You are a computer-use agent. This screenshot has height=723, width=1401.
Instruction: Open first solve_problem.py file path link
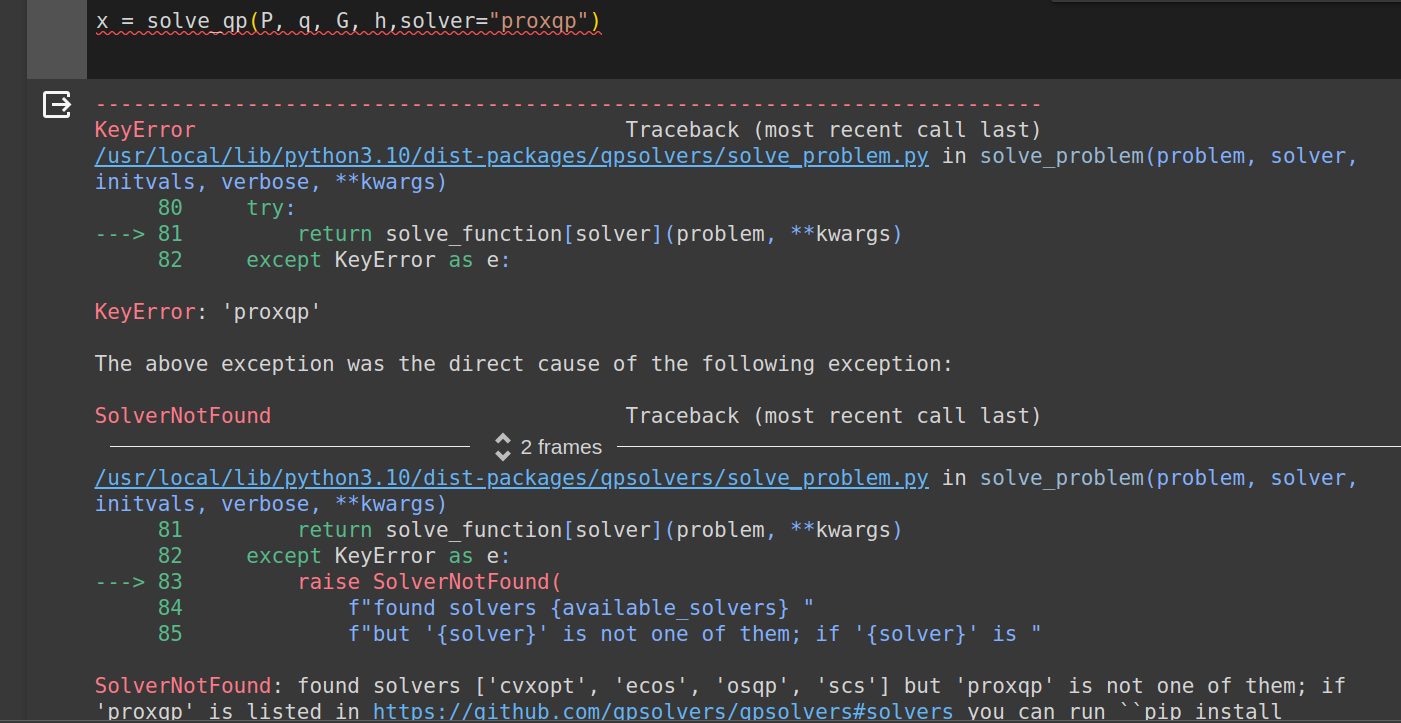pyautogui.click(x=512, y=156)
